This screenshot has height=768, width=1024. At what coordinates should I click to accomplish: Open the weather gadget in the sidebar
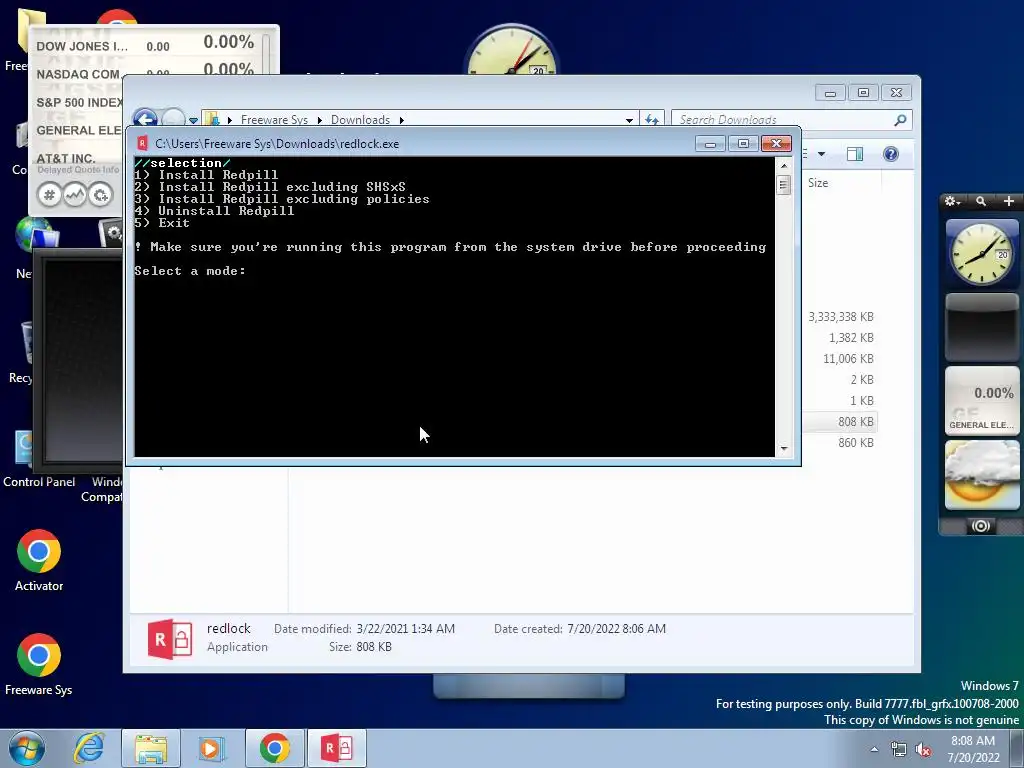tap(982, 475)
